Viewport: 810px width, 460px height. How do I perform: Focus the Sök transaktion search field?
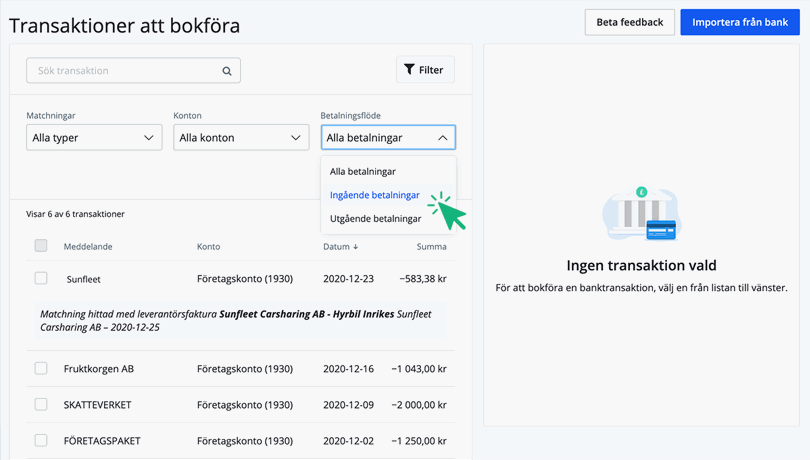tap(133, 70)
